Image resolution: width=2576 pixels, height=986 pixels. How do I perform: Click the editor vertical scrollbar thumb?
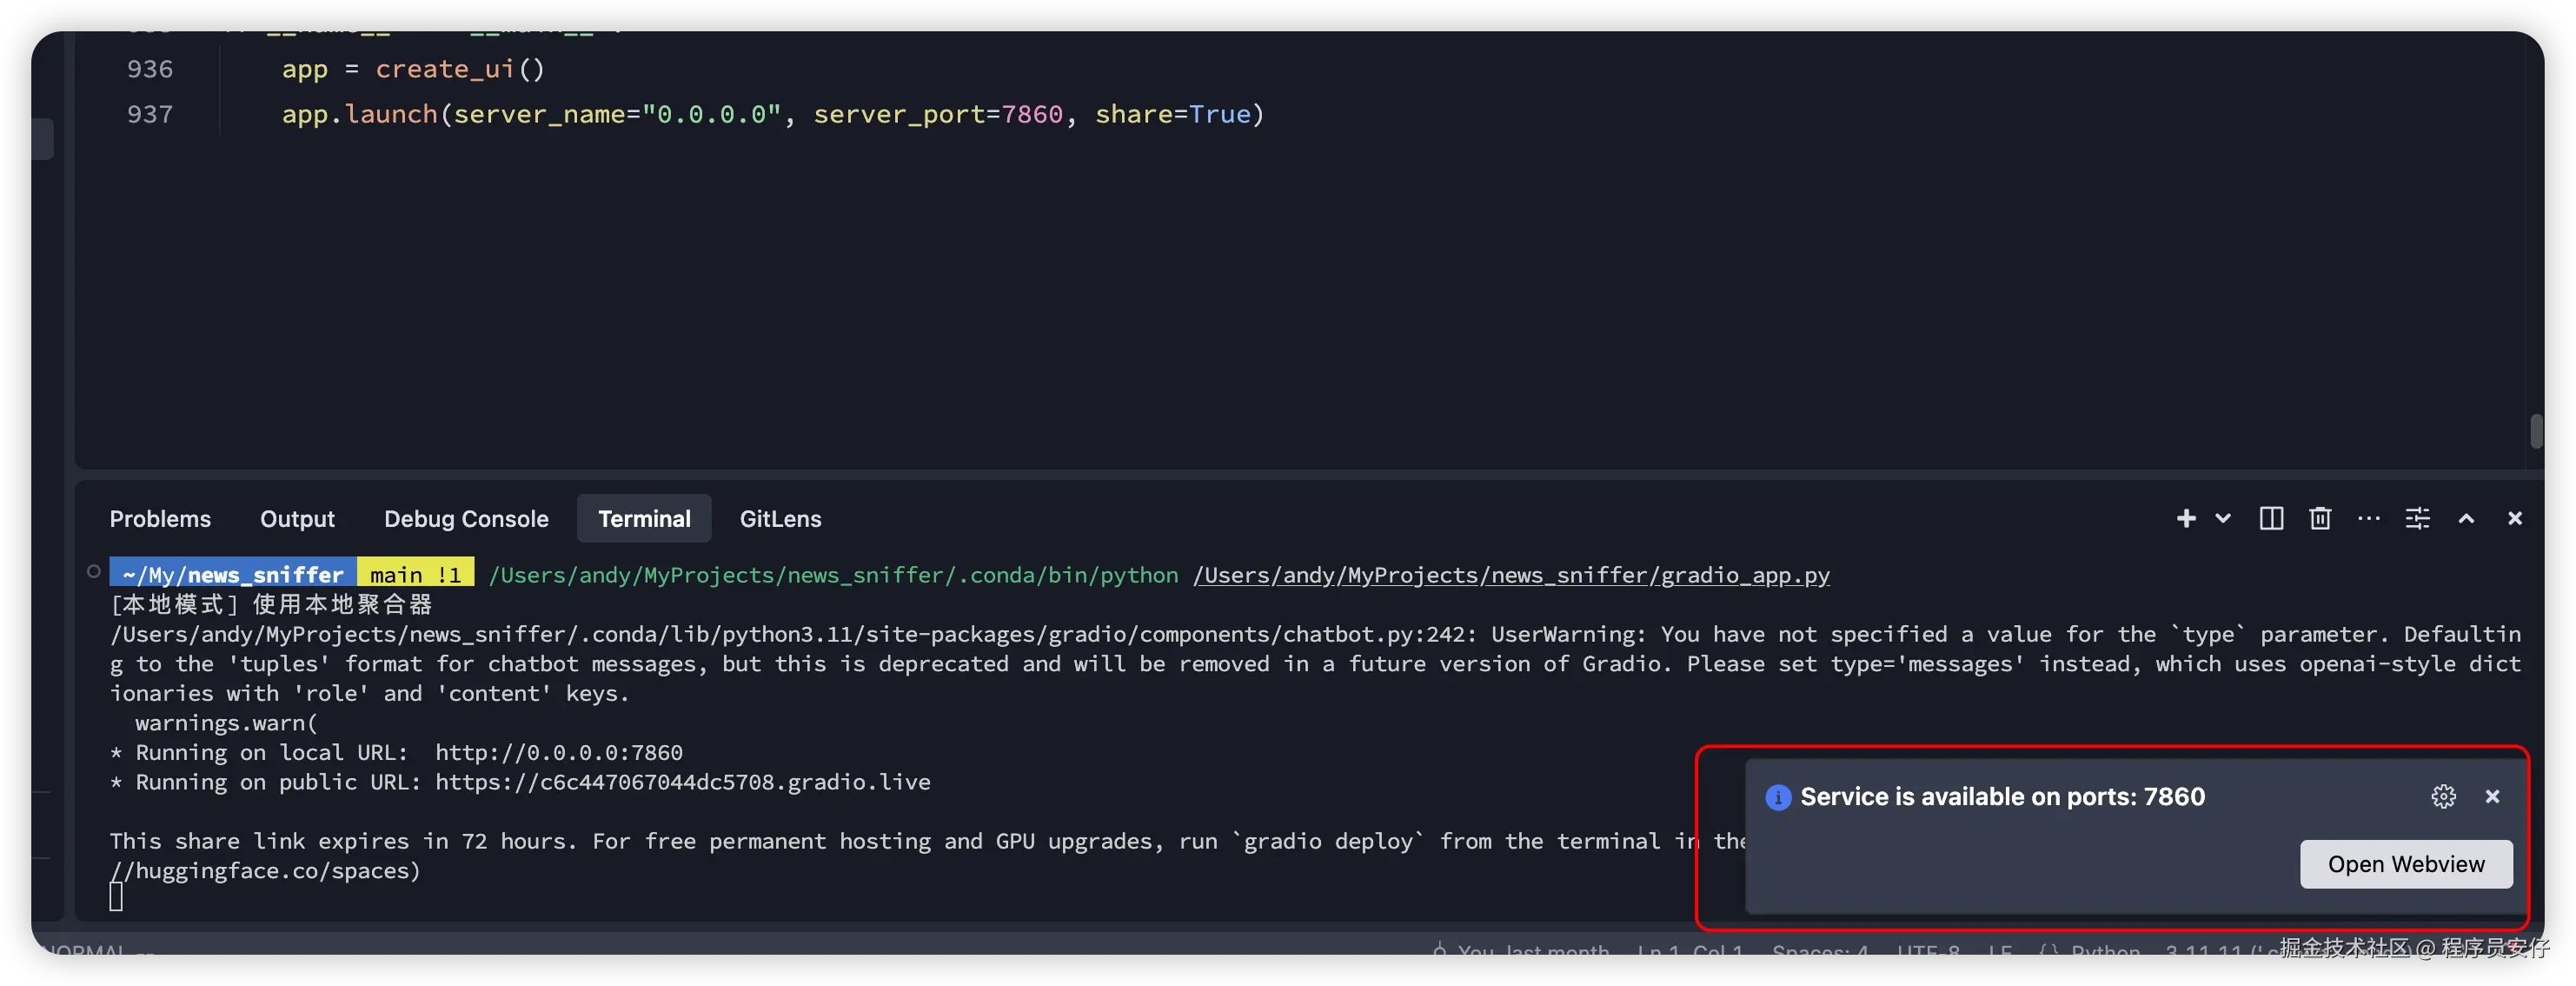point(2535,432)
